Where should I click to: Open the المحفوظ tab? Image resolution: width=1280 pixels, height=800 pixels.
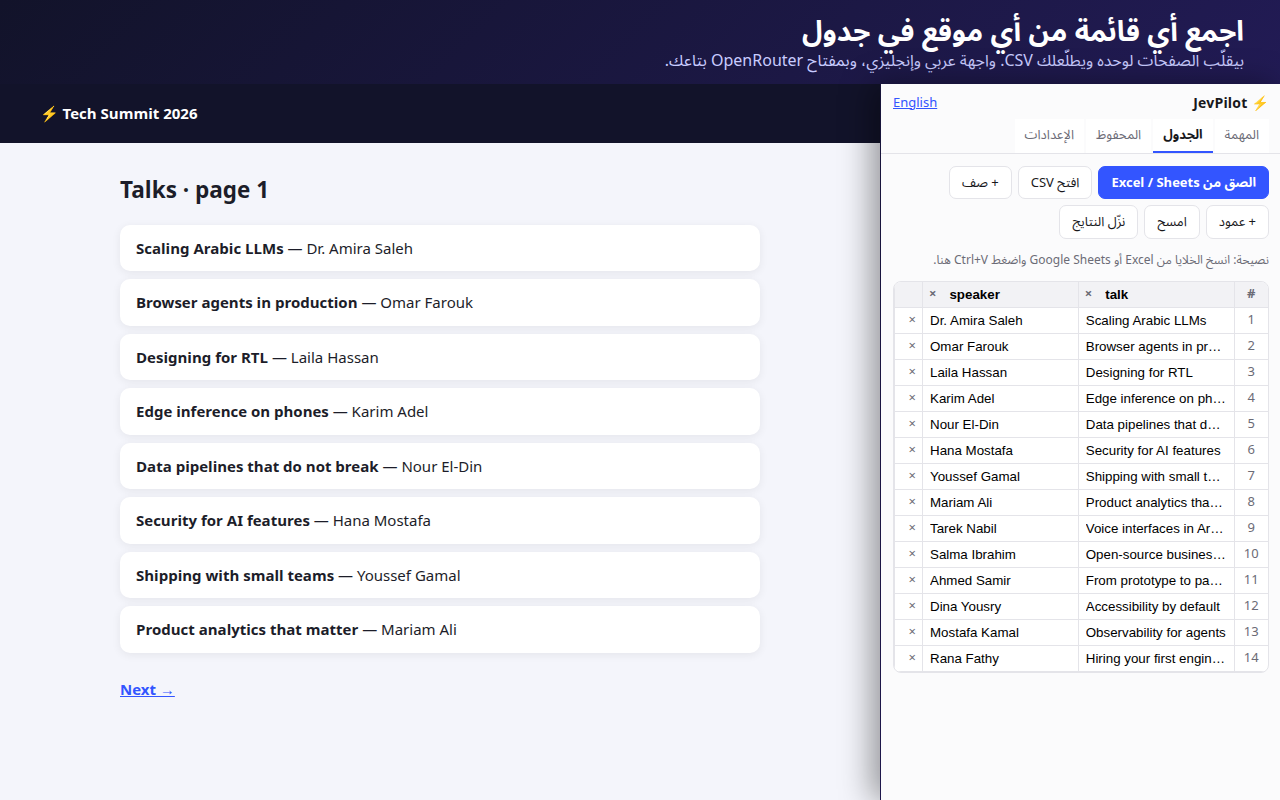(1118, 135)
